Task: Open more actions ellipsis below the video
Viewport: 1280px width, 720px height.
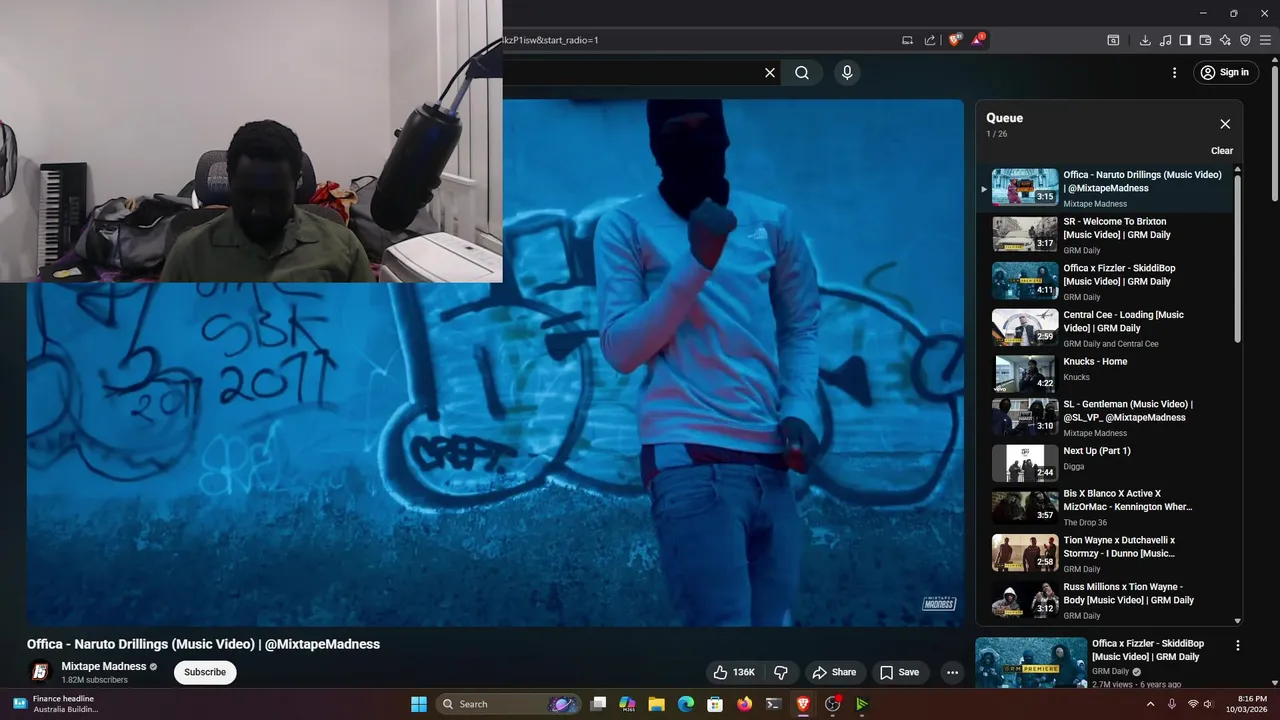Action: (x=952, y=672)
